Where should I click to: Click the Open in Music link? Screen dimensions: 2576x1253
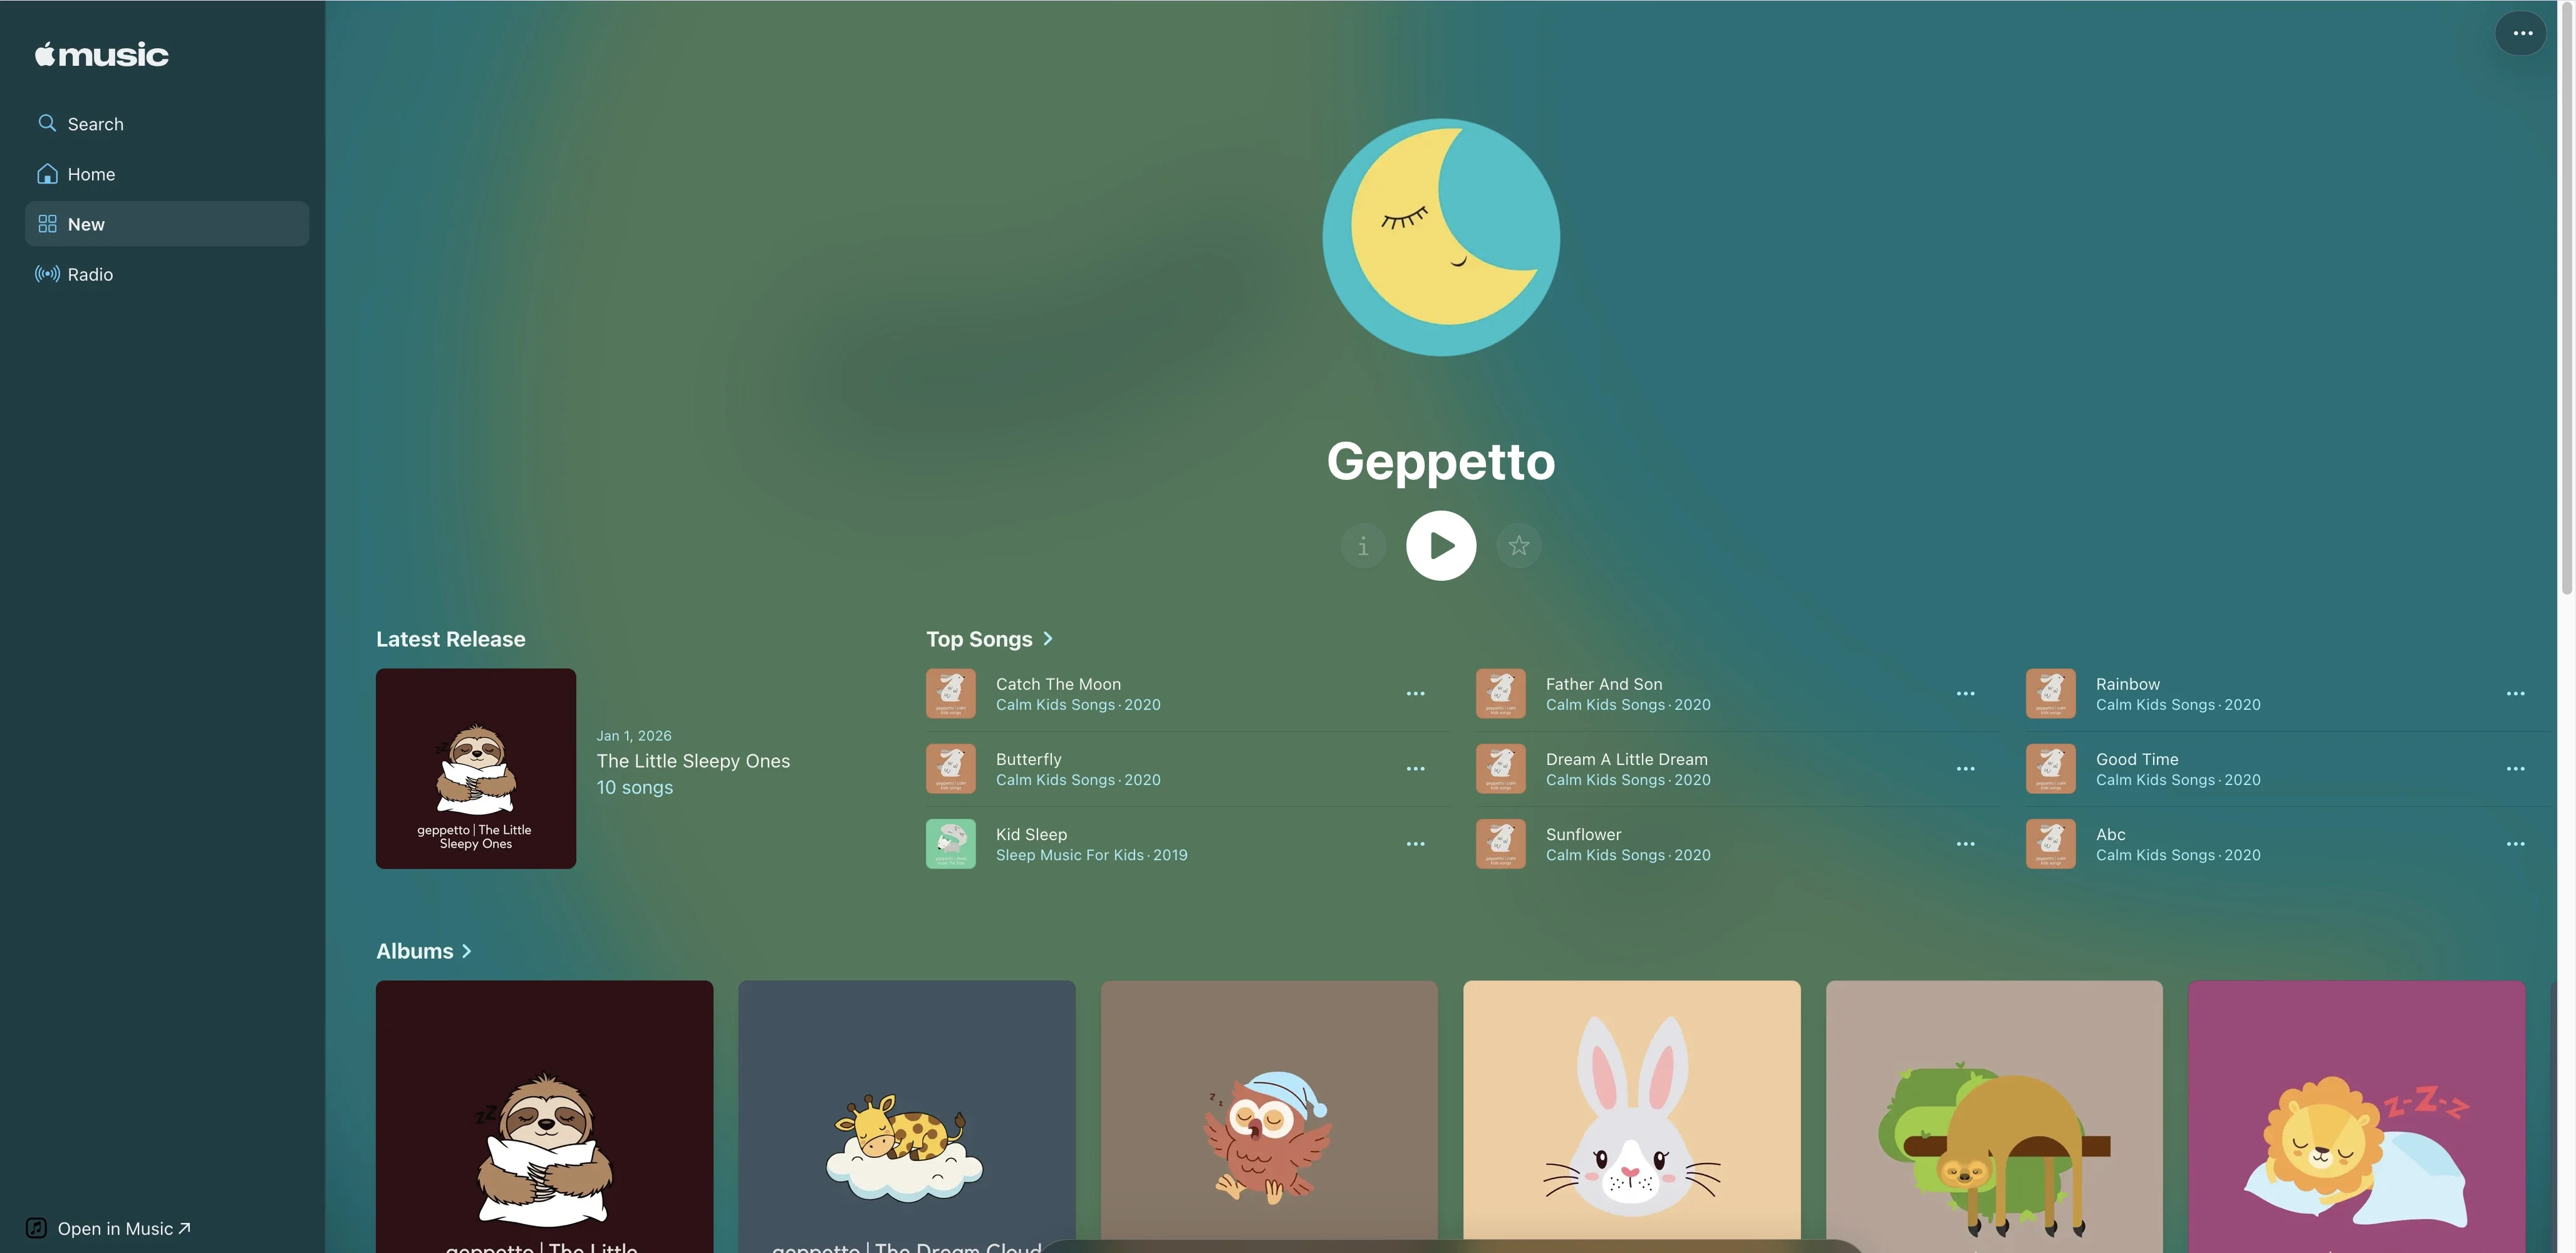(x=108, y=1228)
